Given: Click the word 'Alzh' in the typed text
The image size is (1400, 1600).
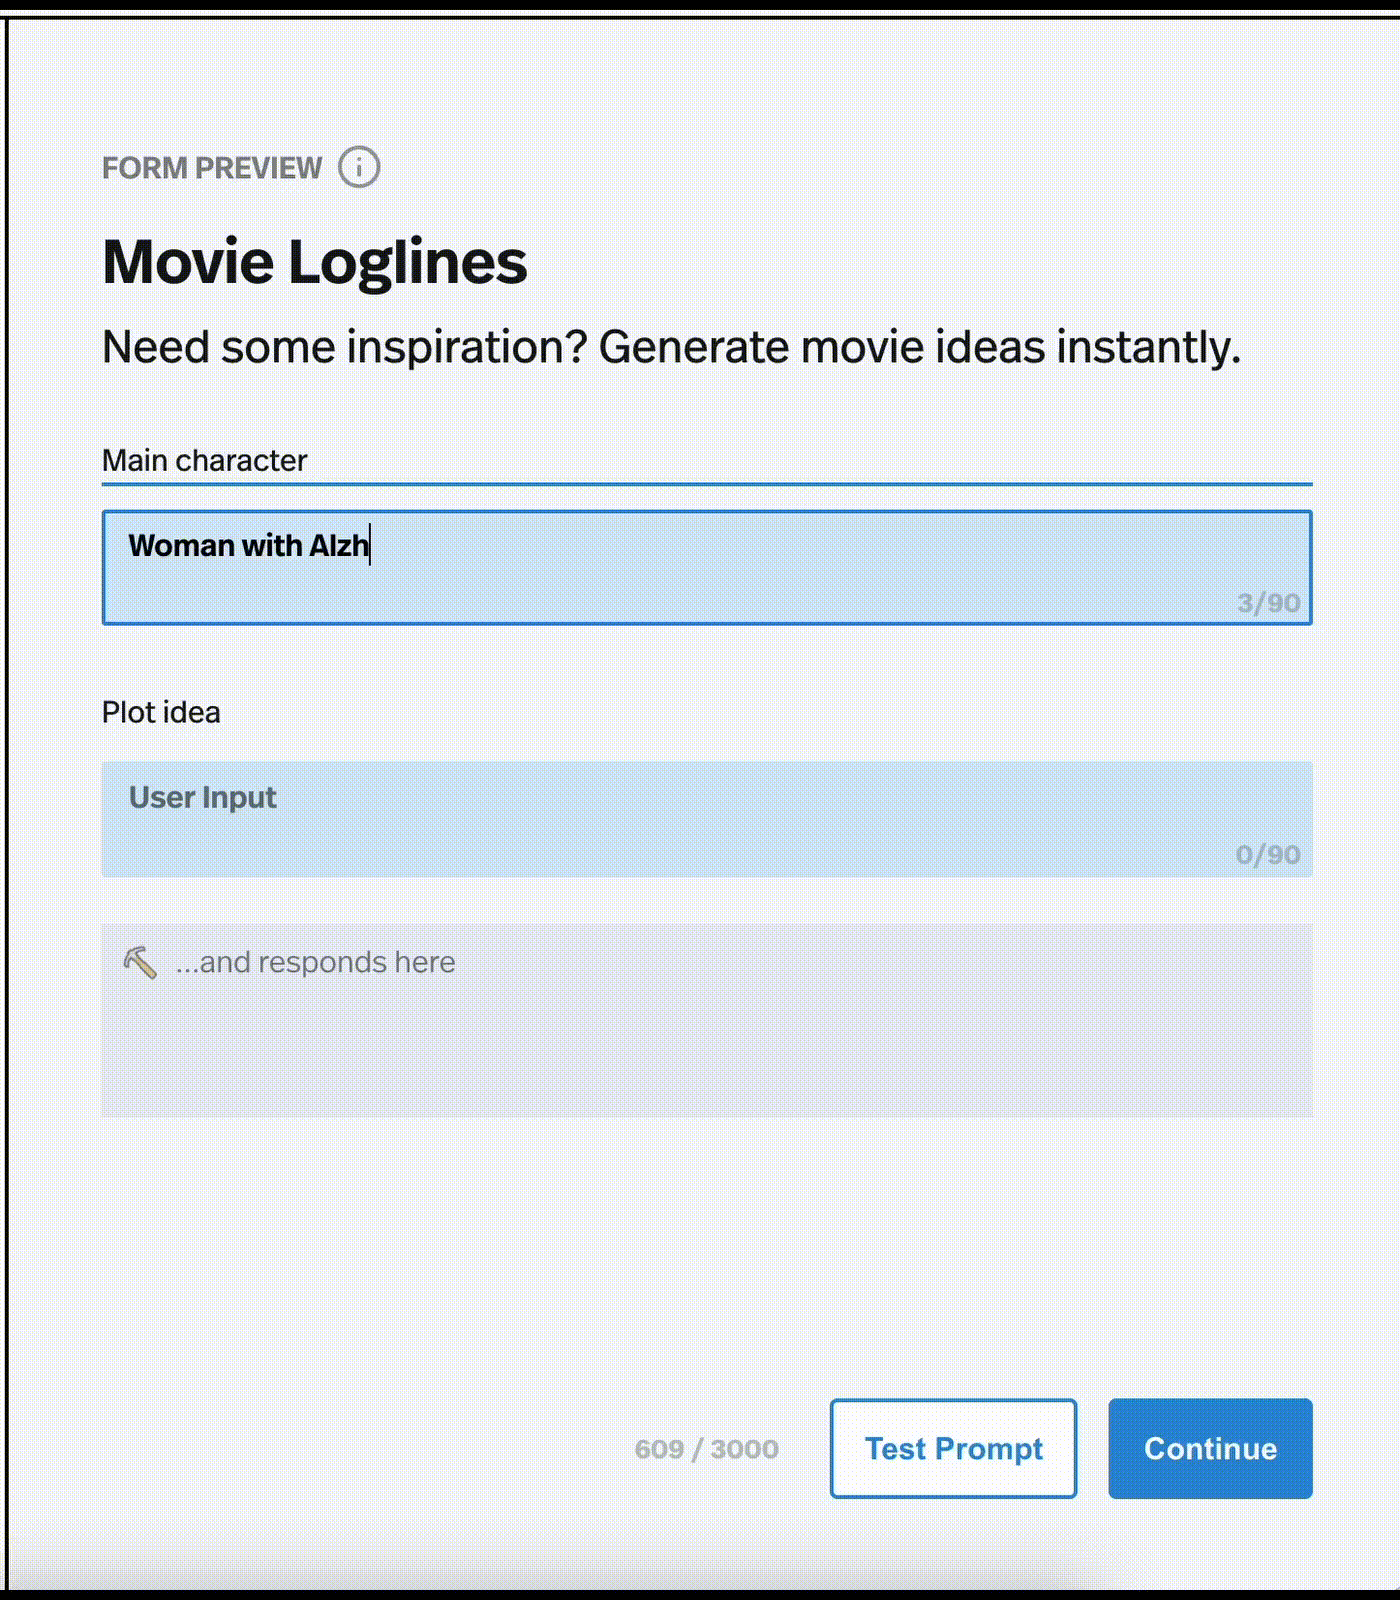Looking at the screenshot, I should pos(339,546).
